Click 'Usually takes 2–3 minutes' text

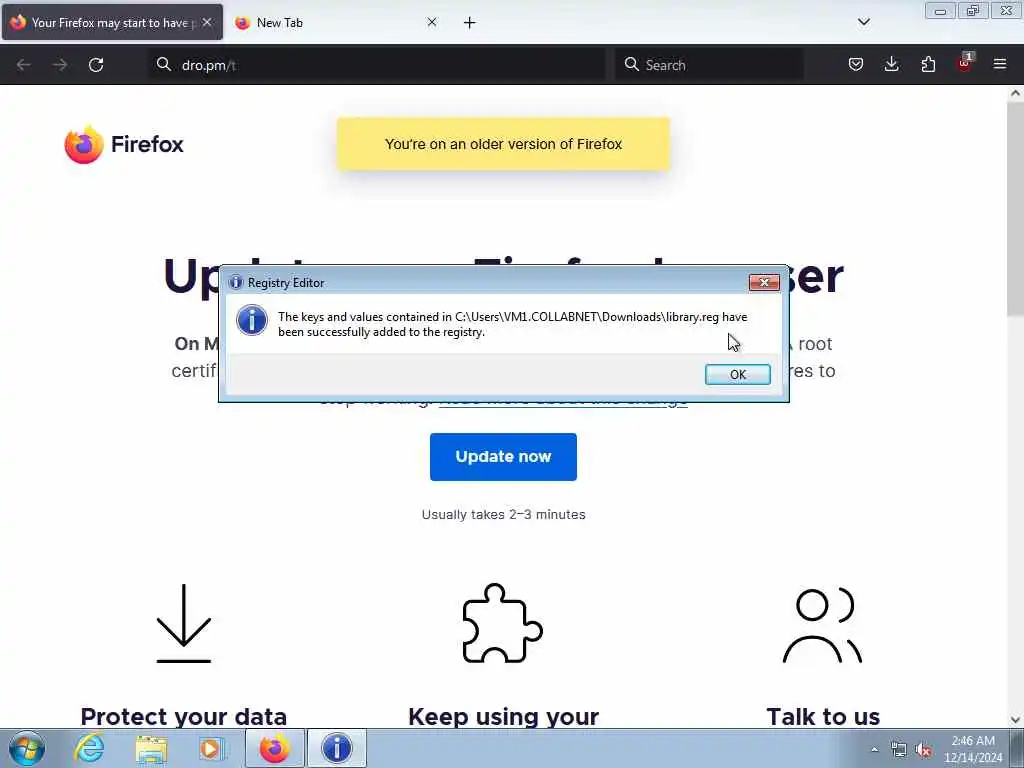(x=503, y=515)
